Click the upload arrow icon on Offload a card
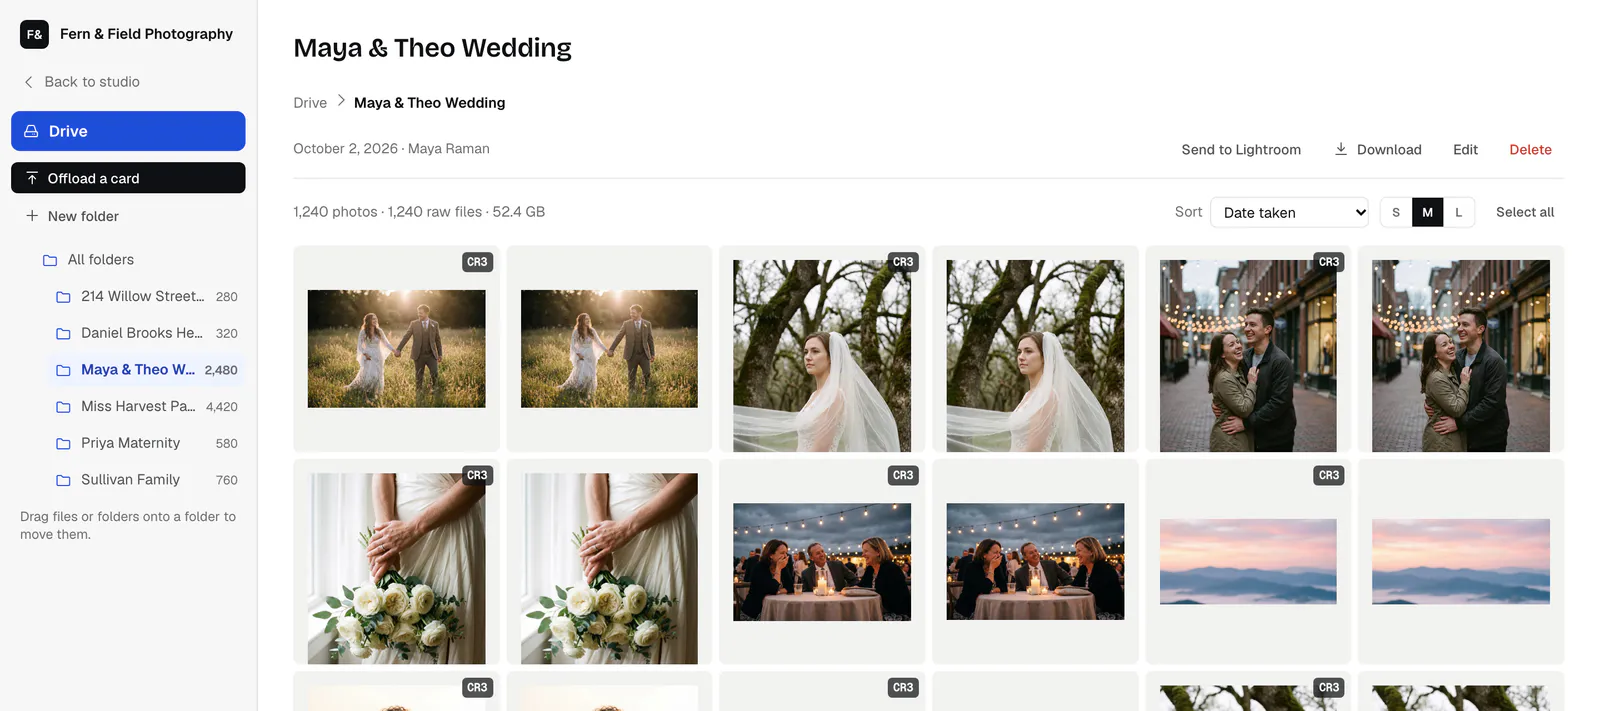 32,178
